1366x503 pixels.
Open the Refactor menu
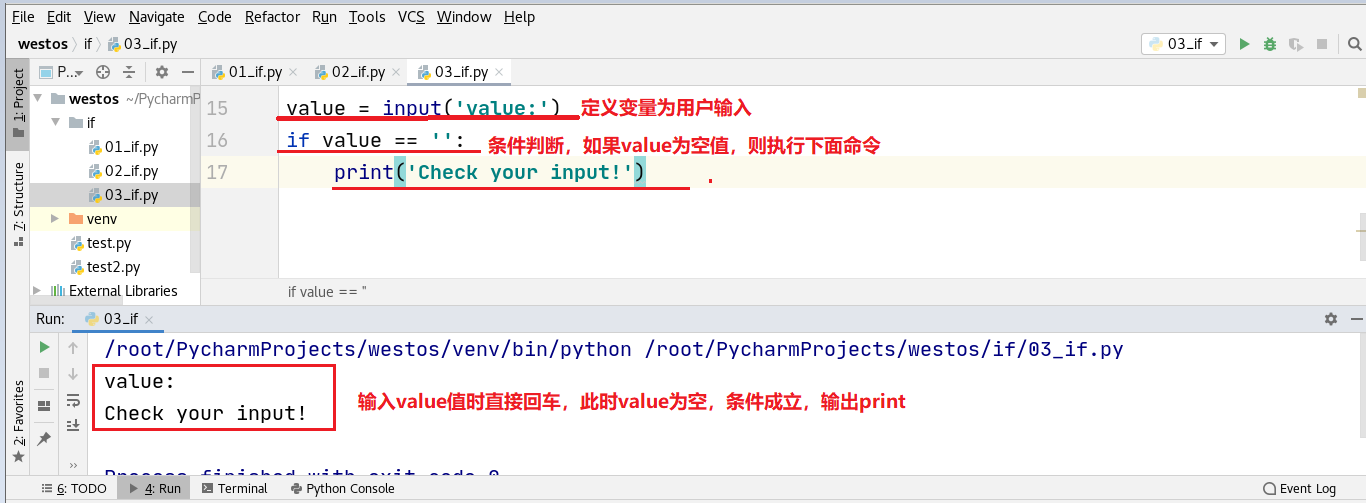[x=273, y=17]
